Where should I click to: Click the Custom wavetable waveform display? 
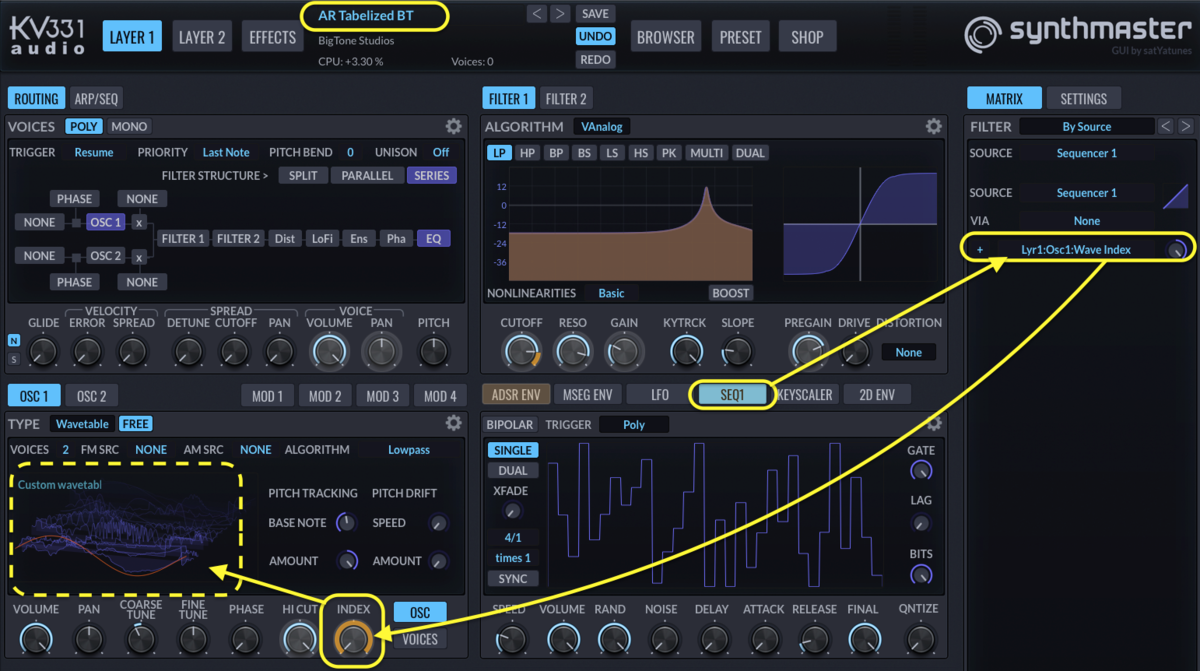126,527
